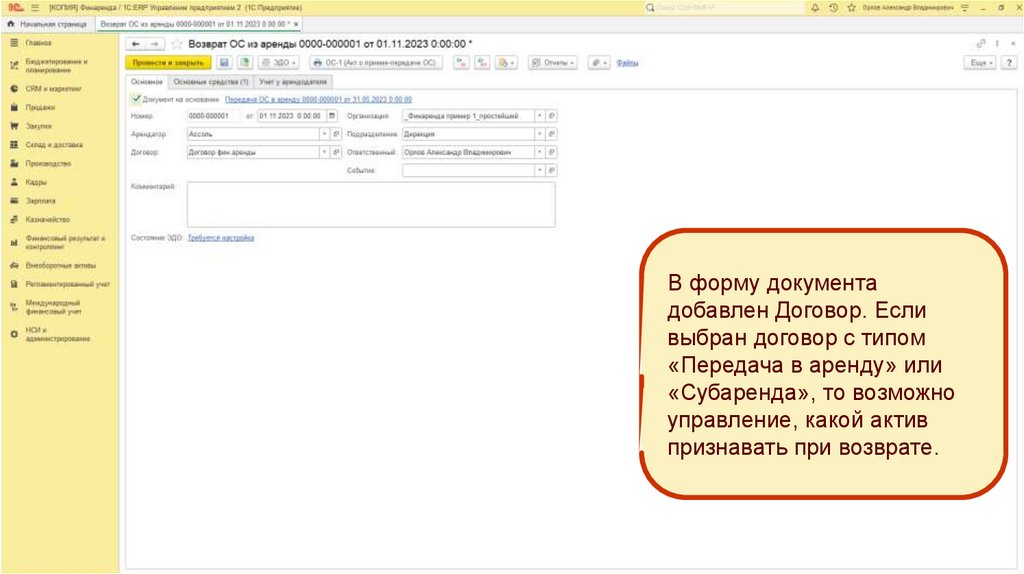Switch to 'Основные средства (1)' tab

(210, 81)
